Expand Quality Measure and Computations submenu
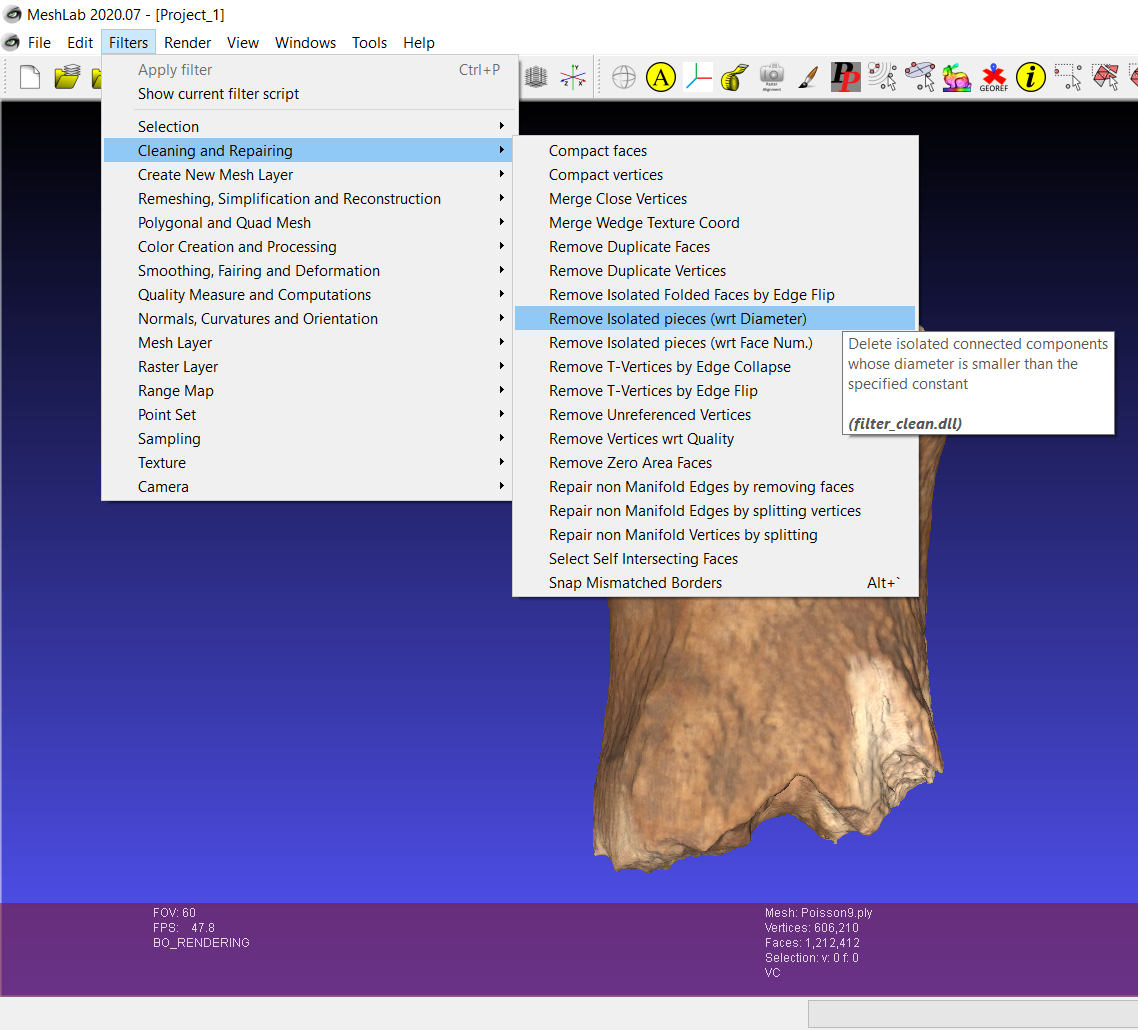Screen dimensions: 1138x1030 click(x=308, y=294)
